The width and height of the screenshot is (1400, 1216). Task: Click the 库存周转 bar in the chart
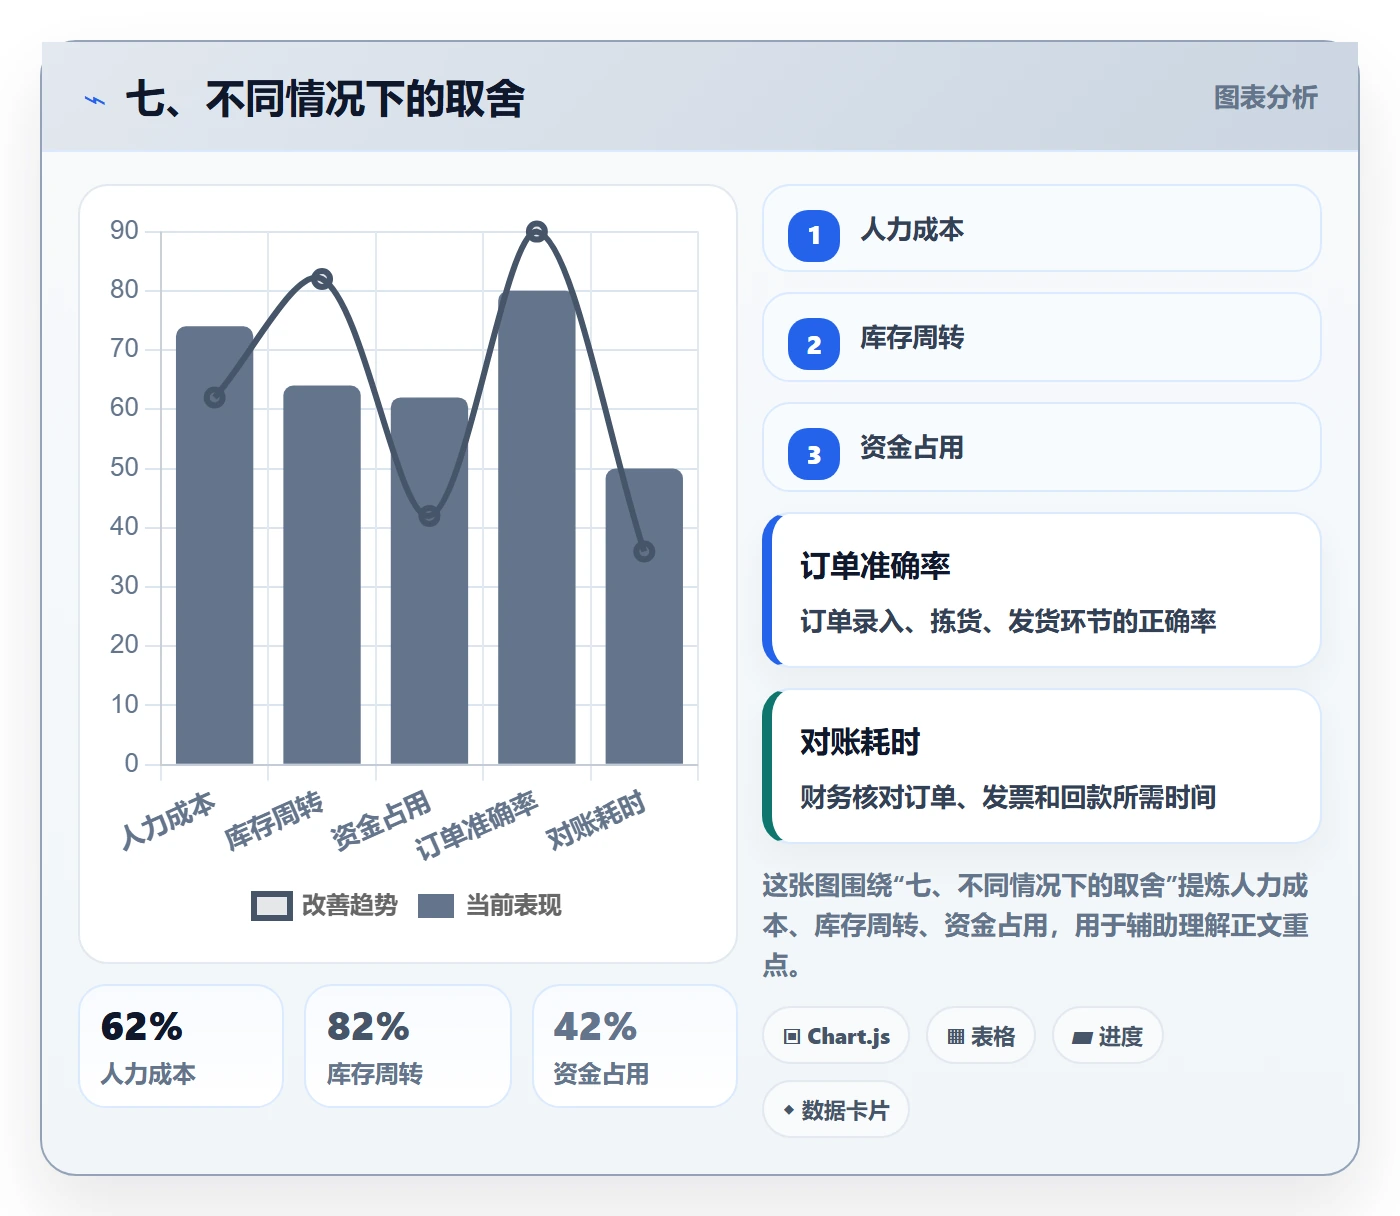322,575
